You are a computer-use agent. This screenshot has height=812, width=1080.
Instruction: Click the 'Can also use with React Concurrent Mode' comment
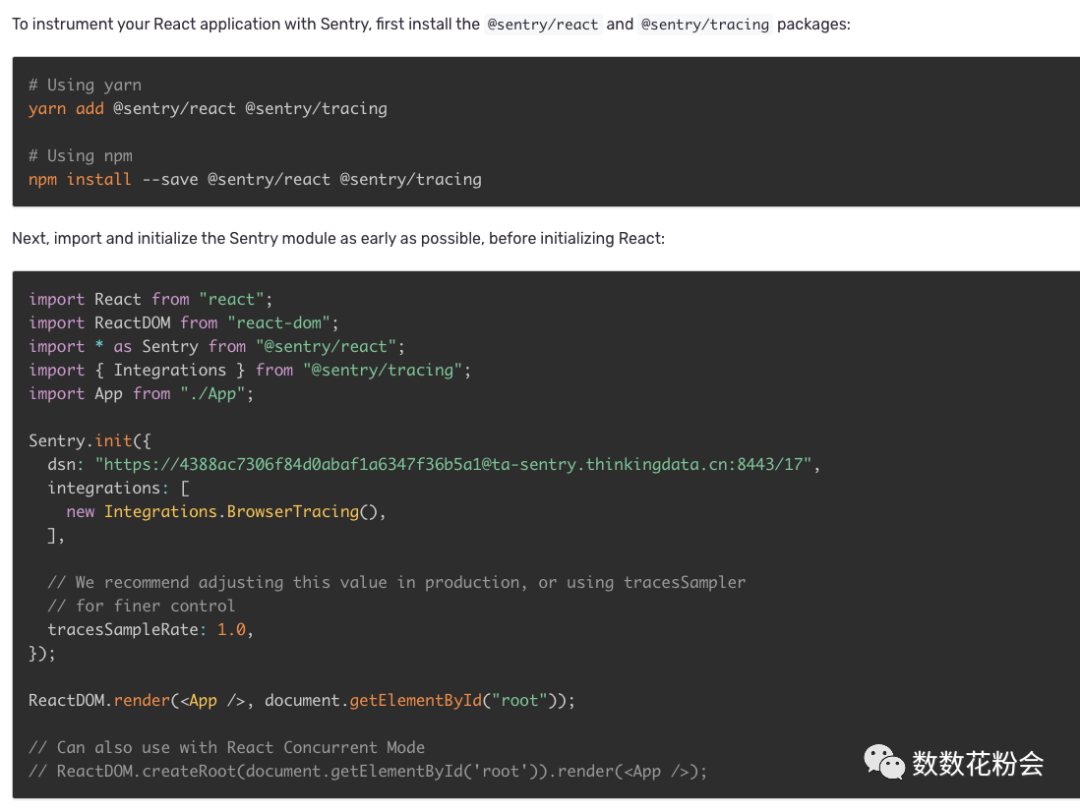pos(227,747)
